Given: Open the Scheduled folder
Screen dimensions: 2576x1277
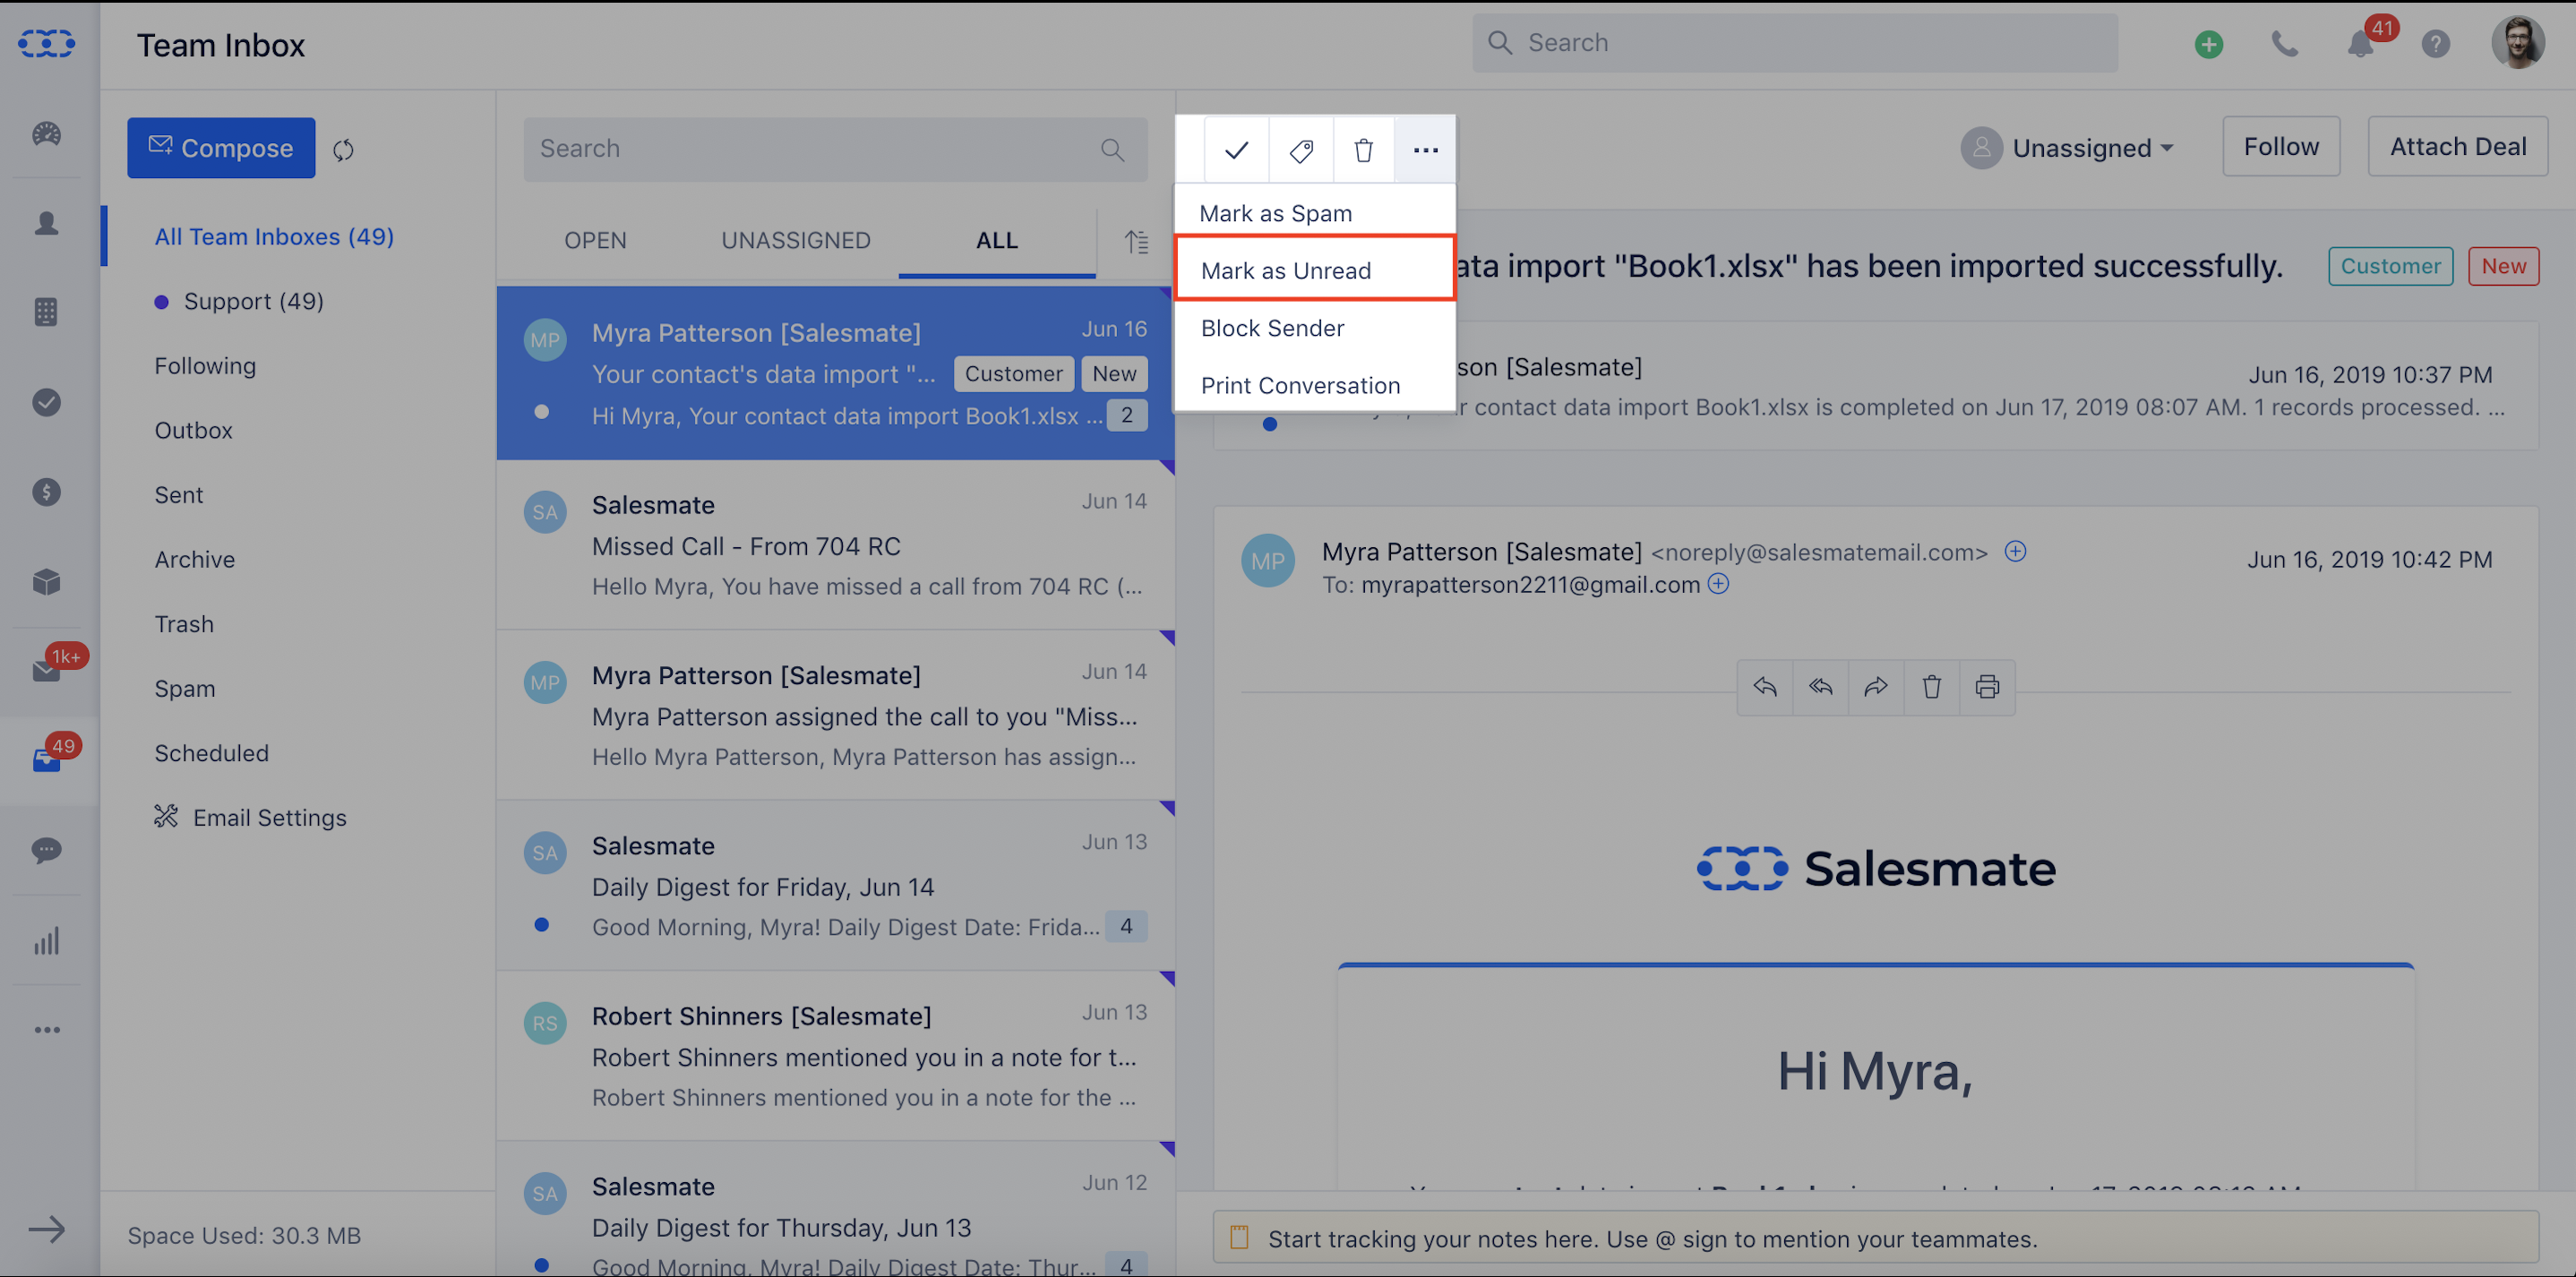Looking at the screenshot, I should click(x=212, y=753).
